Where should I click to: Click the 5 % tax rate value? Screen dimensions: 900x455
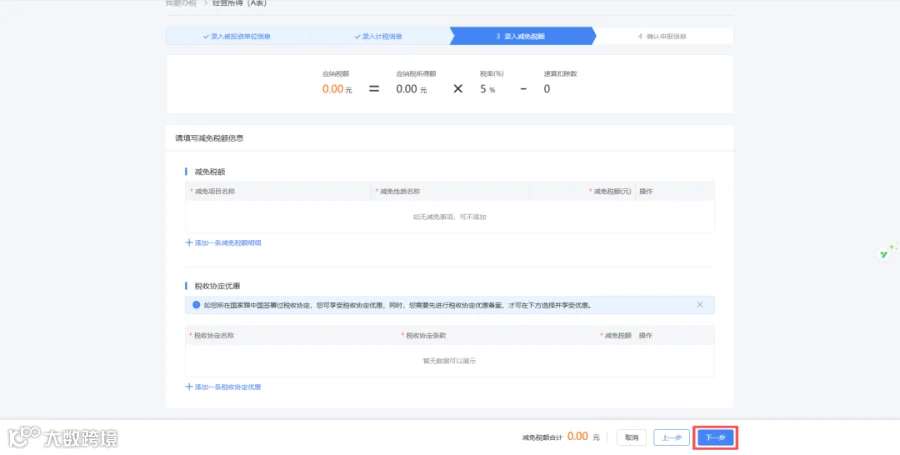coord(487,89)
